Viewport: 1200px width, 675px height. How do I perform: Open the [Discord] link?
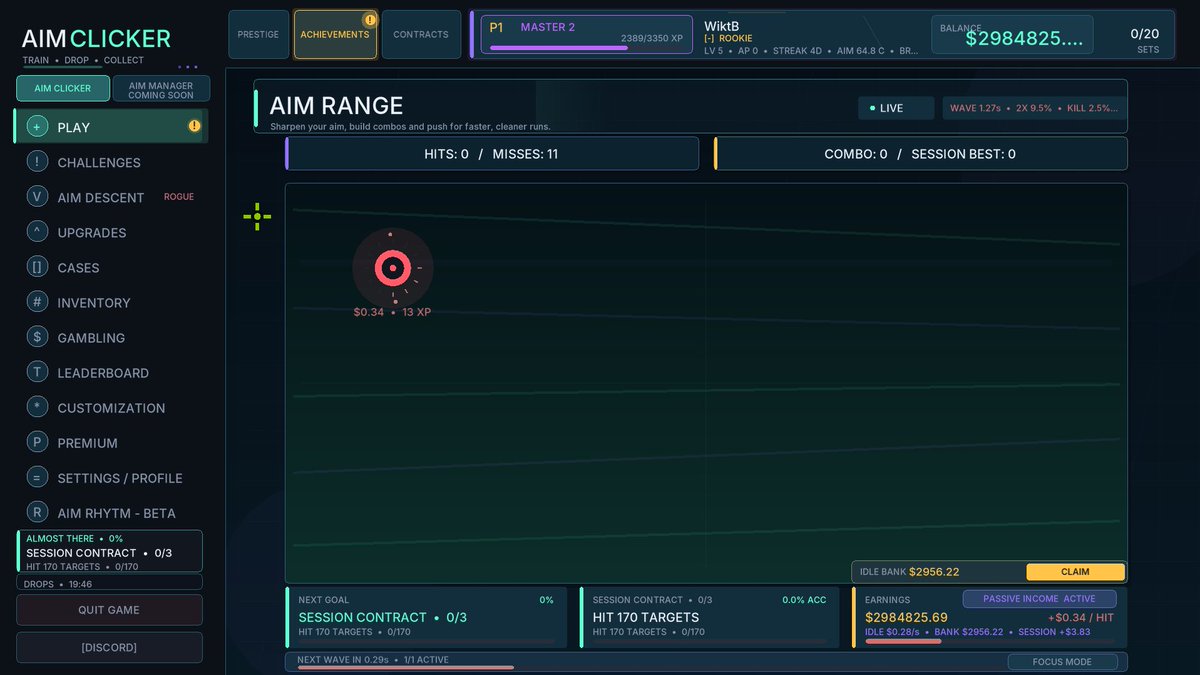[110, 647]
